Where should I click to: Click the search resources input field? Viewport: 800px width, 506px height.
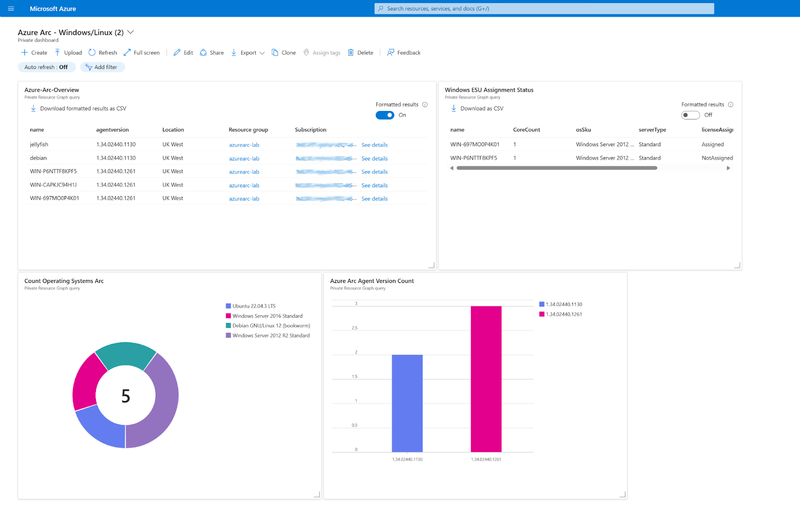[544, 9]
